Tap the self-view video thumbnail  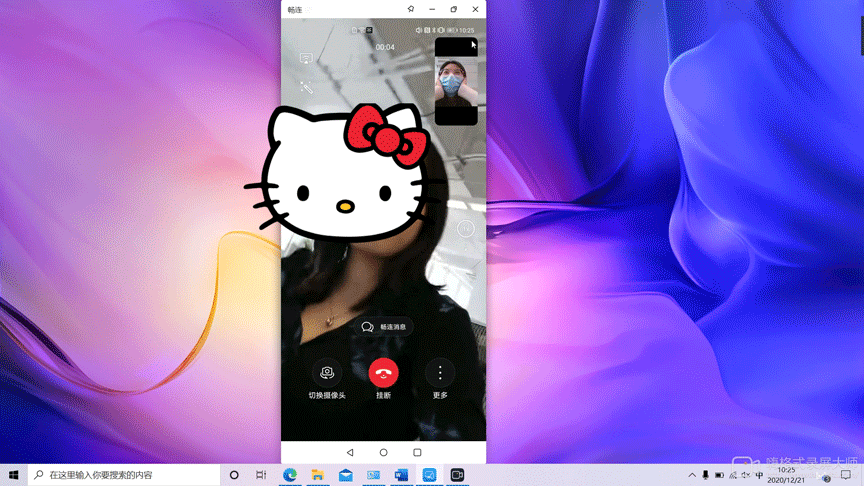click(456, 82)
